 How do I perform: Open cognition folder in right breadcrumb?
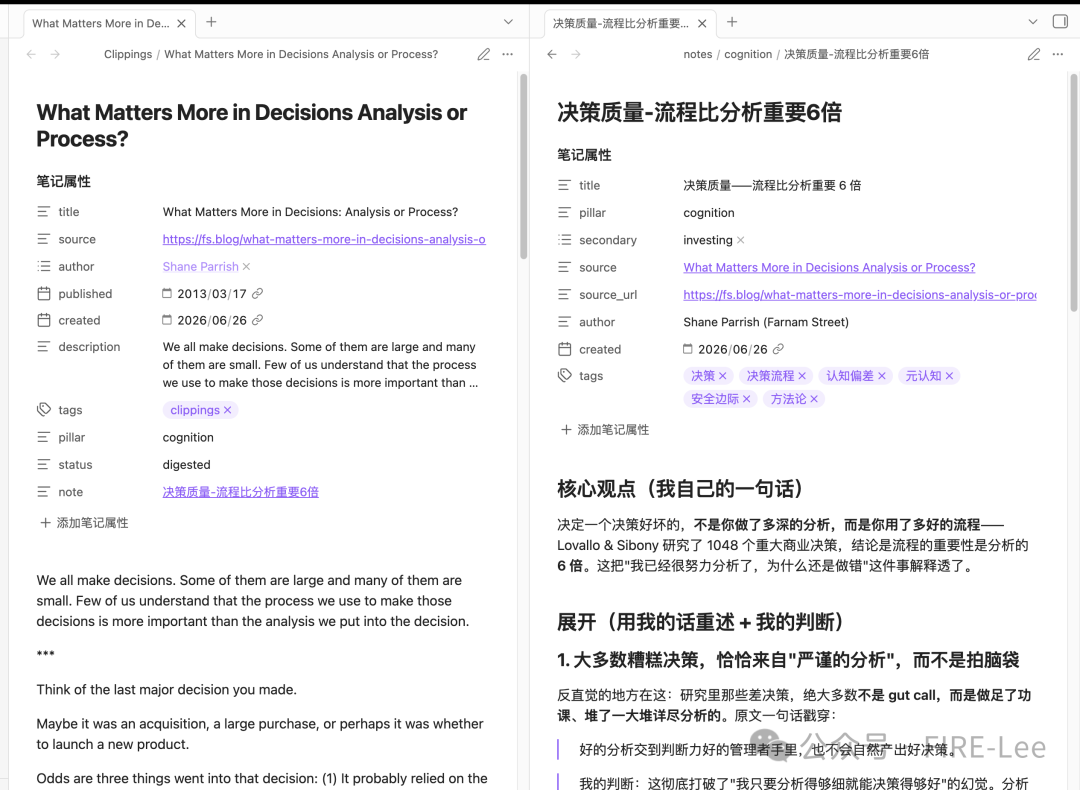click(x=748, y=54)
